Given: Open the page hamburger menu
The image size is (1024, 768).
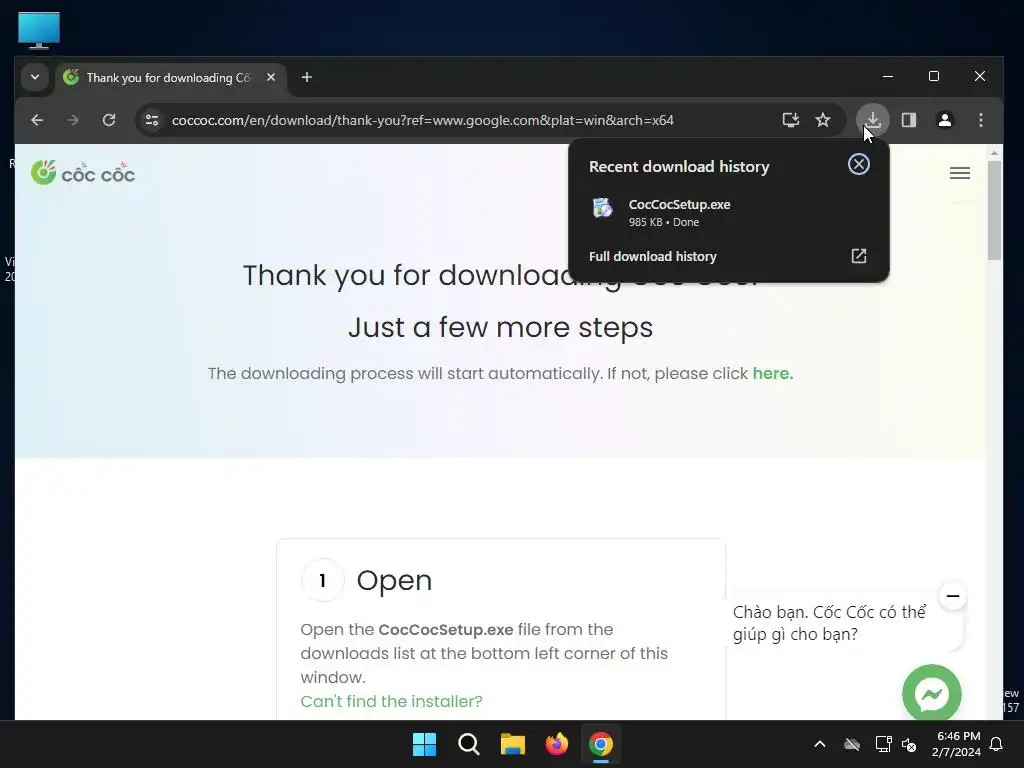Looking at the screenshot, I should [959, 173].
